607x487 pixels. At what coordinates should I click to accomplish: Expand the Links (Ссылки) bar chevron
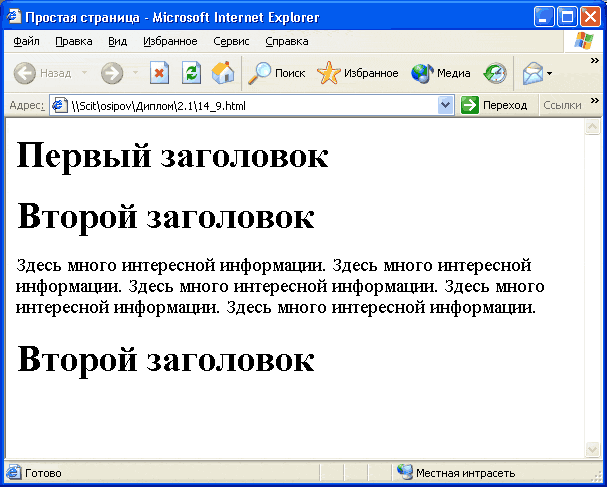pos(595,101)
